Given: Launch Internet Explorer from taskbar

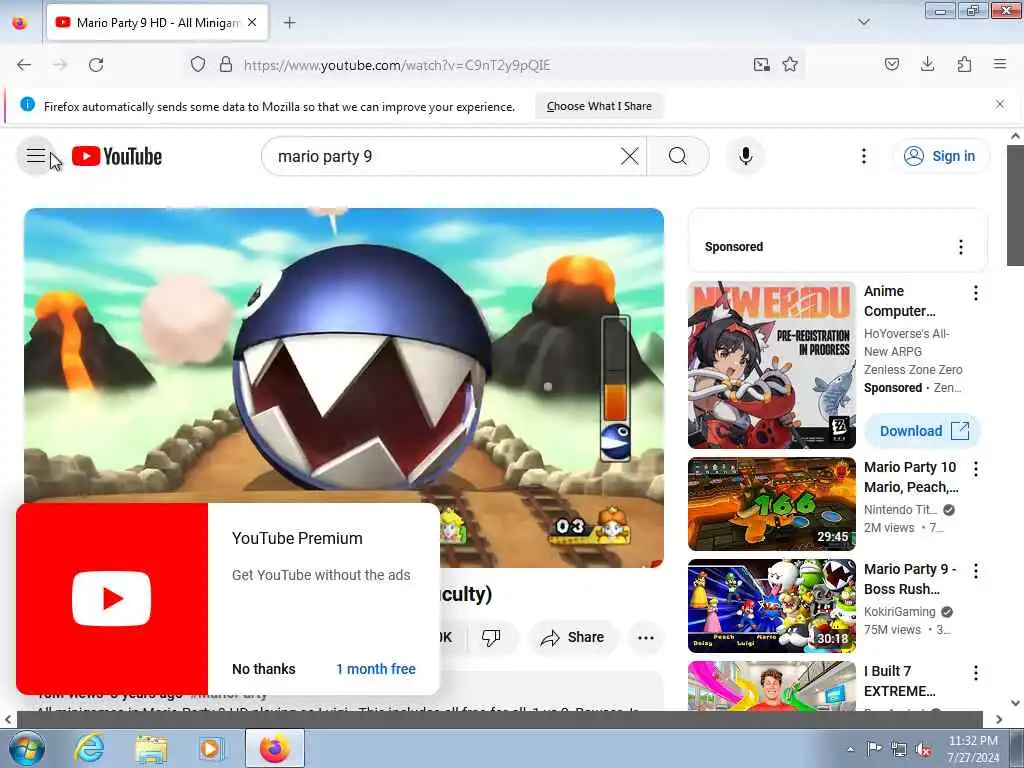Looking at the screenshot, I should pyautogui.click(x=89, y=748).
